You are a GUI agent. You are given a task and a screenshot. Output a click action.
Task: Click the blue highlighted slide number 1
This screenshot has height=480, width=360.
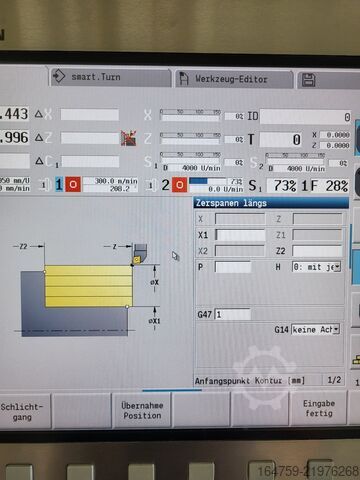click(x=59, y=184)
